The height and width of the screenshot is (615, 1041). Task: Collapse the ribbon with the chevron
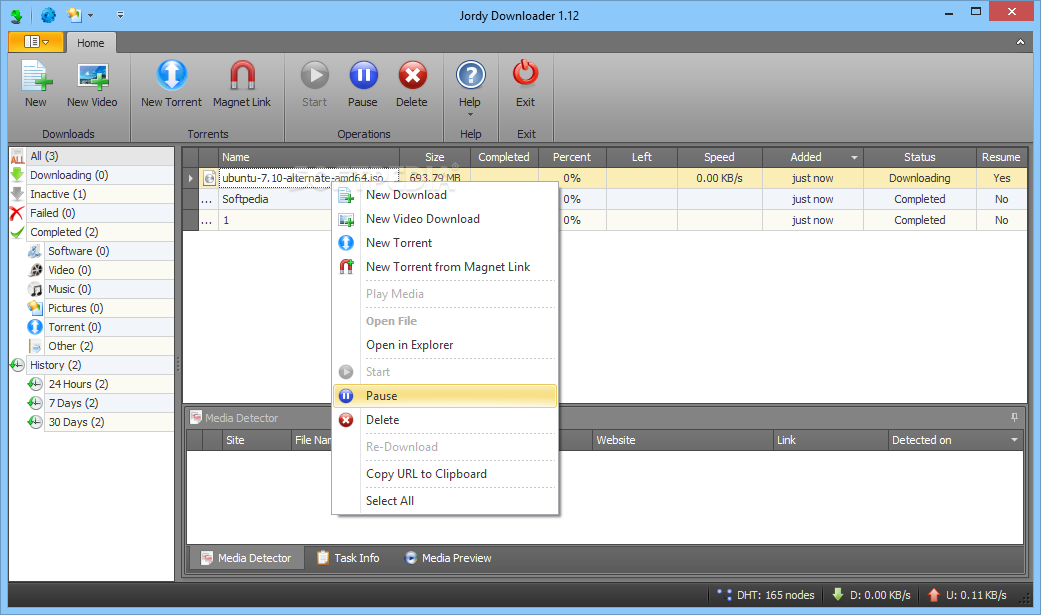[1020, 43]
